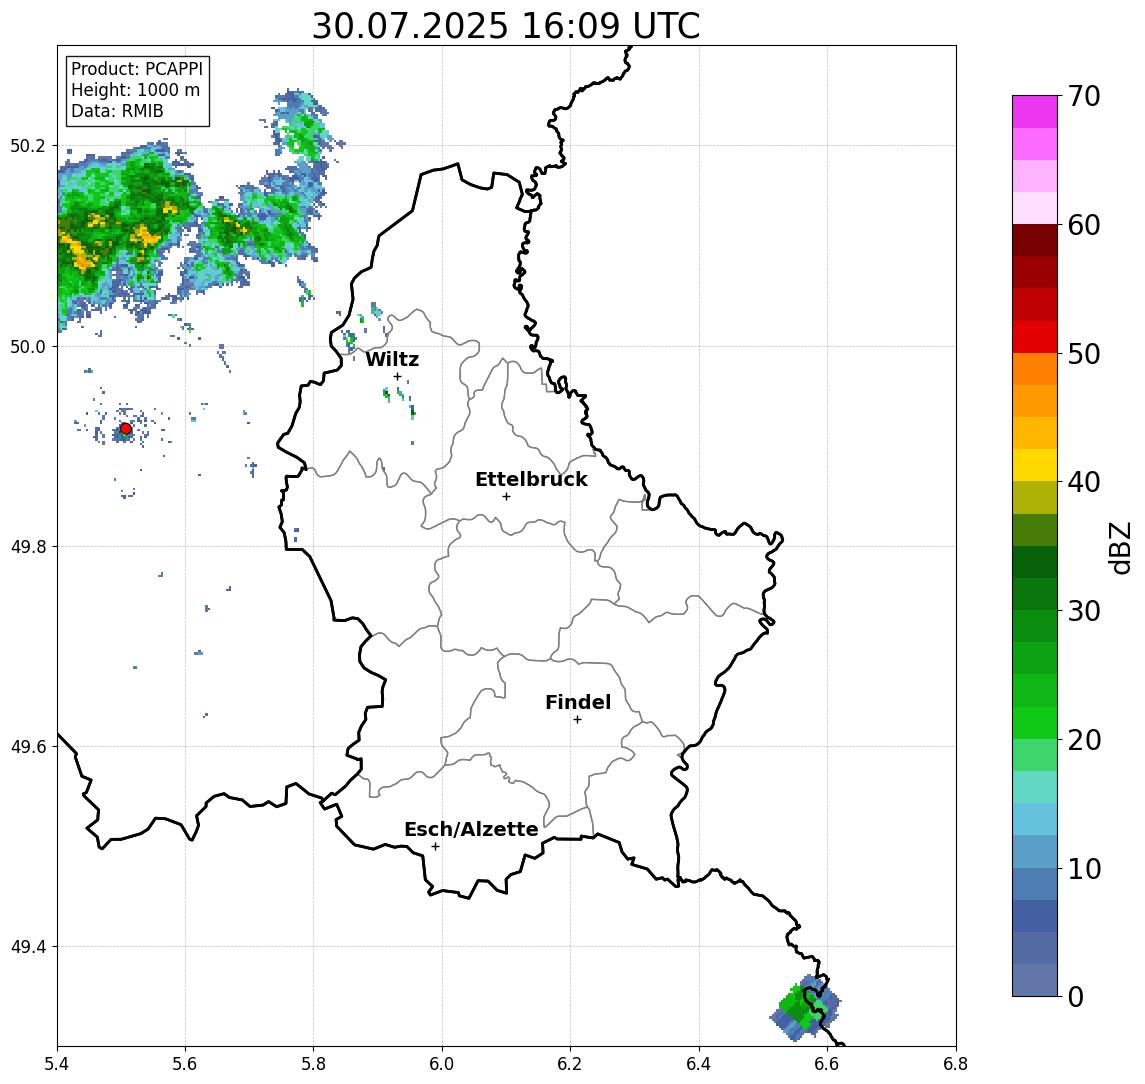Click the Findel station label

578,702
